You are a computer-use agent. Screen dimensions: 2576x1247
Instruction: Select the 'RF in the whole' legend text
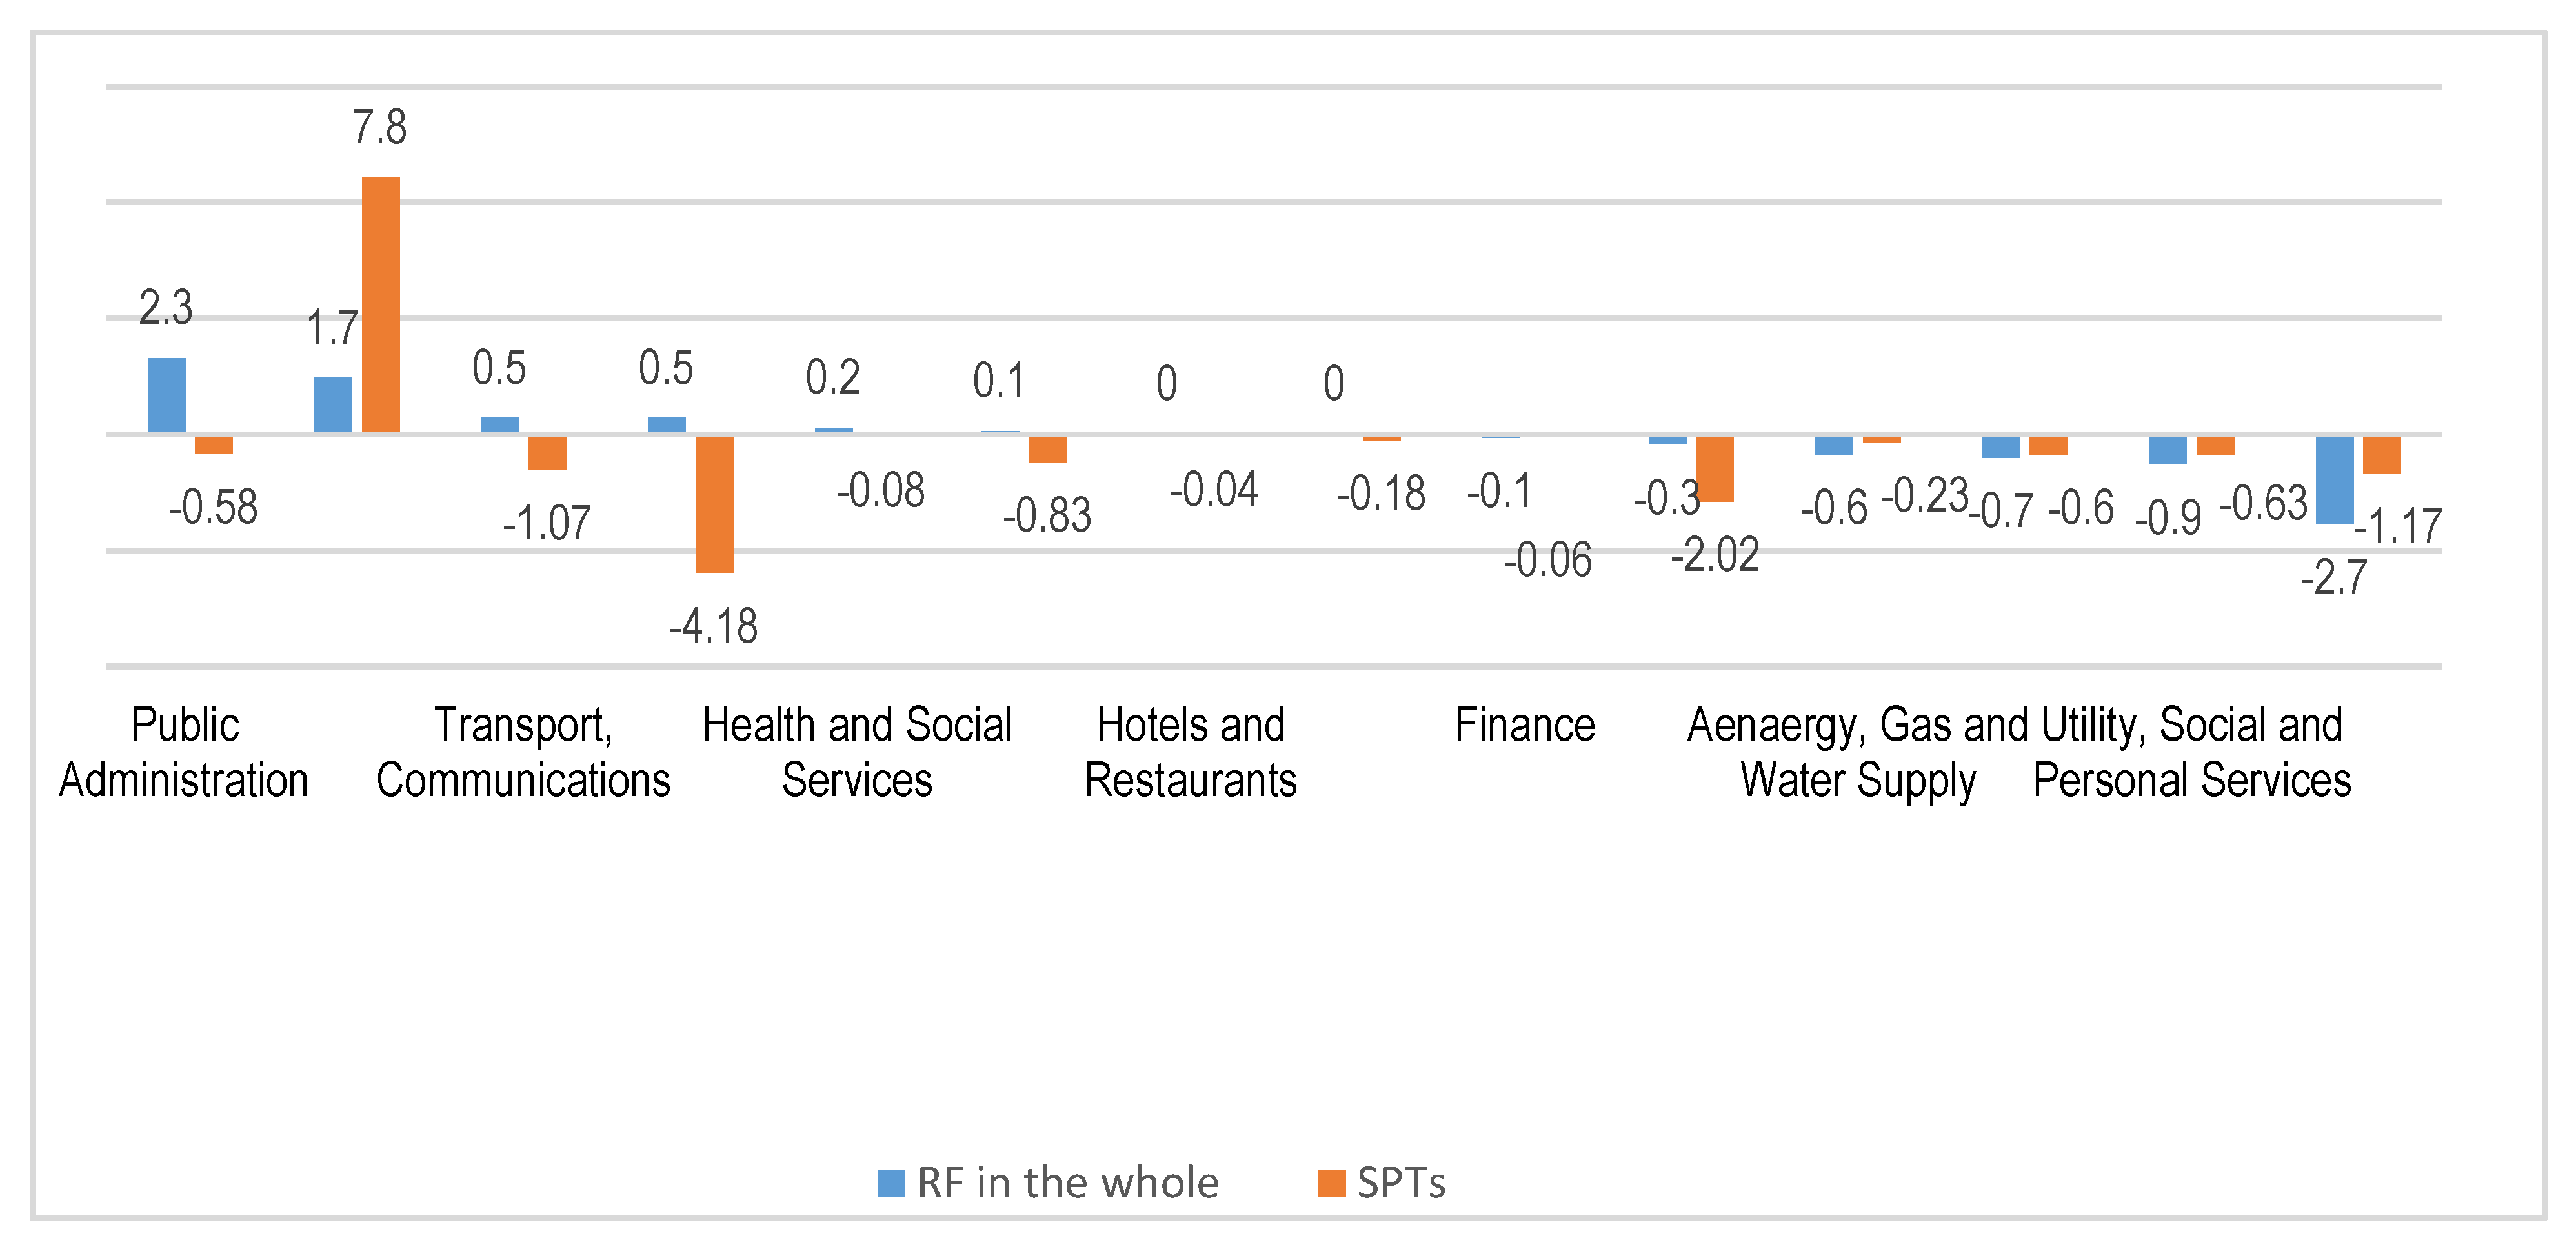(x=1068, y=1183)
